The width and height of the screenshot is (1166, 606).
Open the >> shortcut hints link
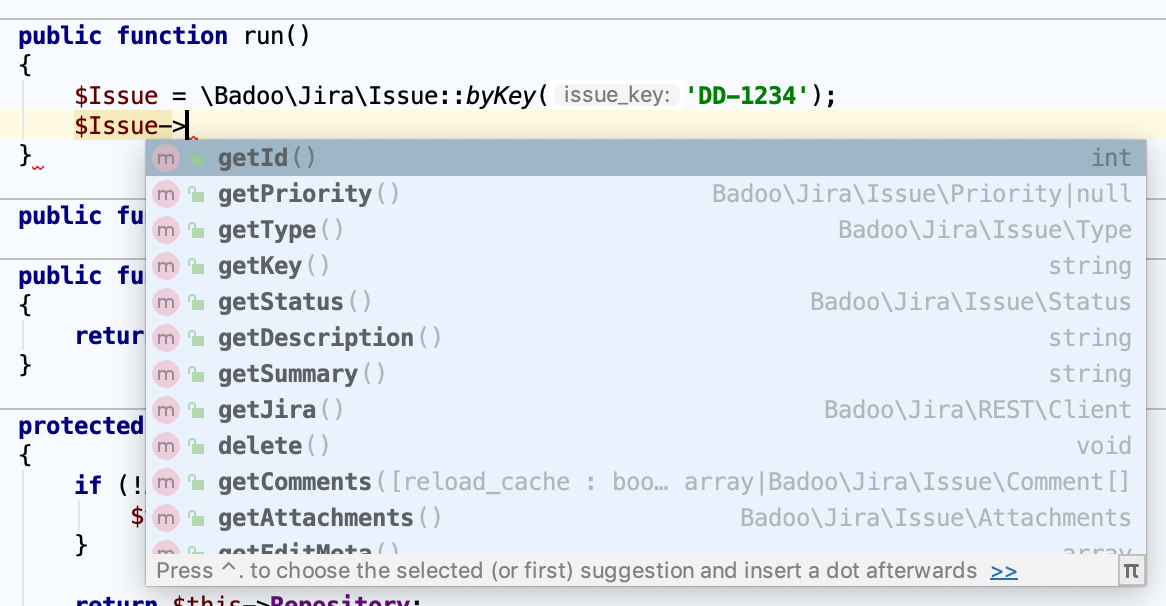(x=1005, y=570)
